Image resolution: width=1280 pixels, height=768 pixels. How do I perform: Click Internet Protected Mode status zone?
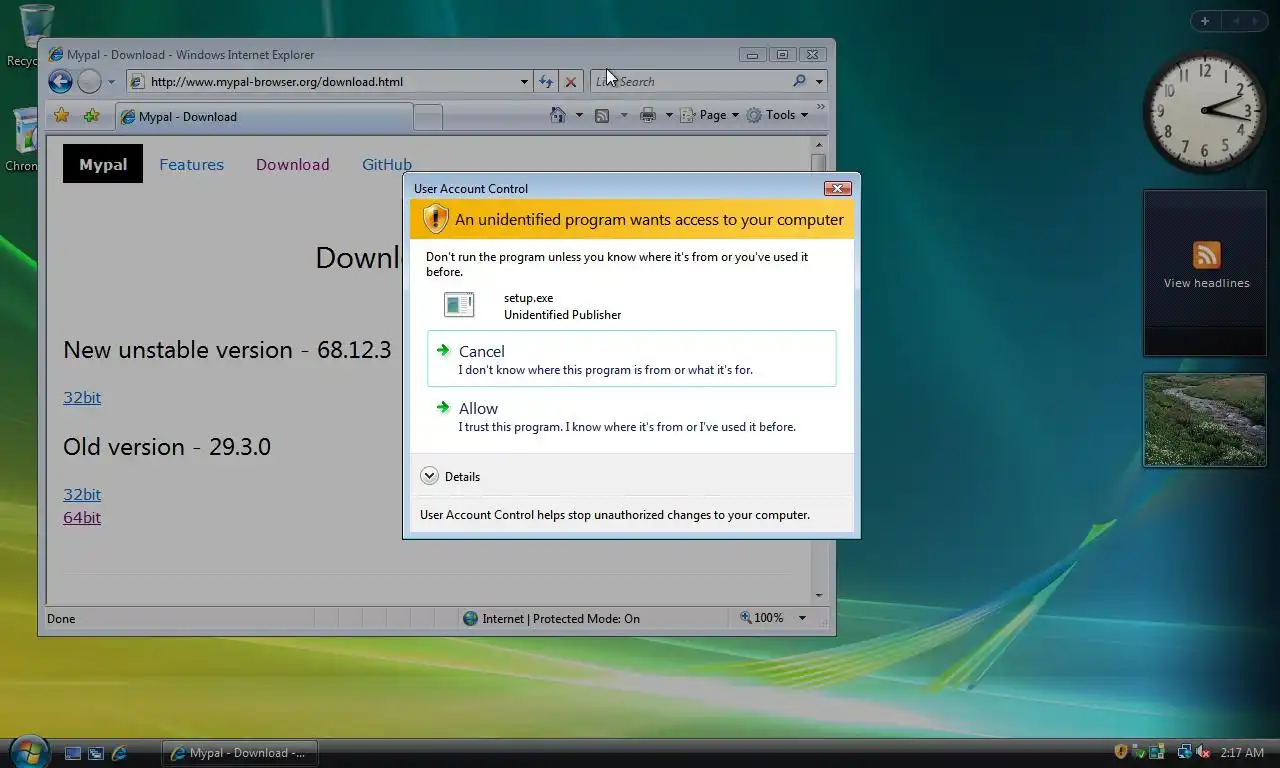(x=552, y=618)
